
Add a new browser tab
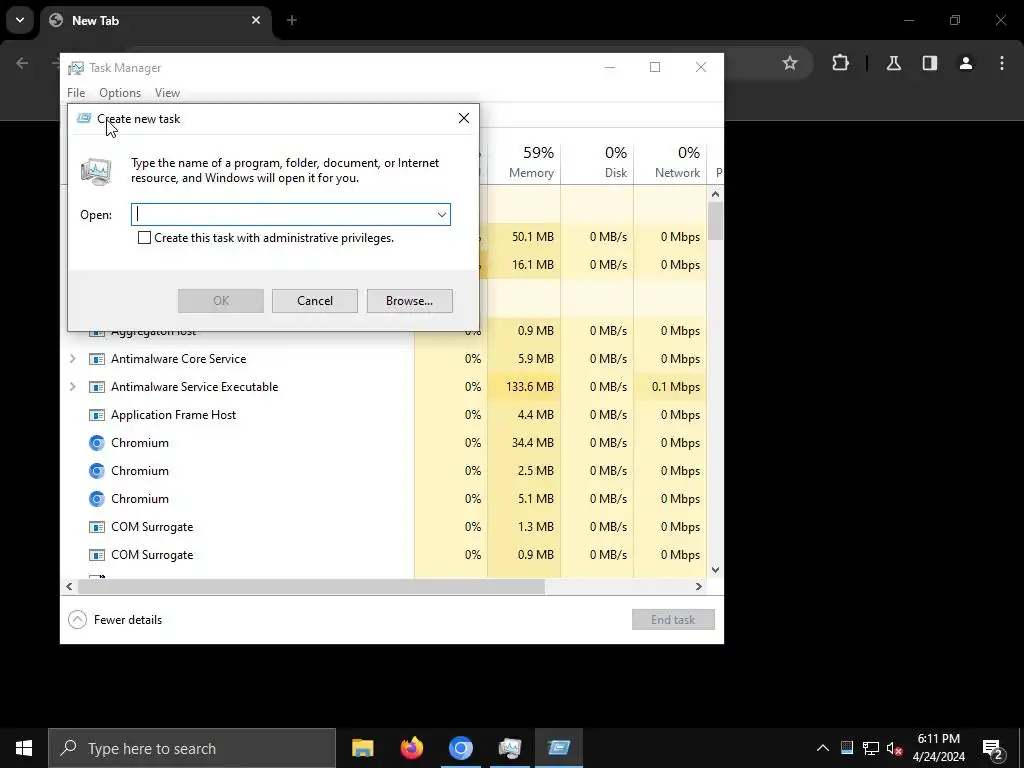[x=292, y=20]
